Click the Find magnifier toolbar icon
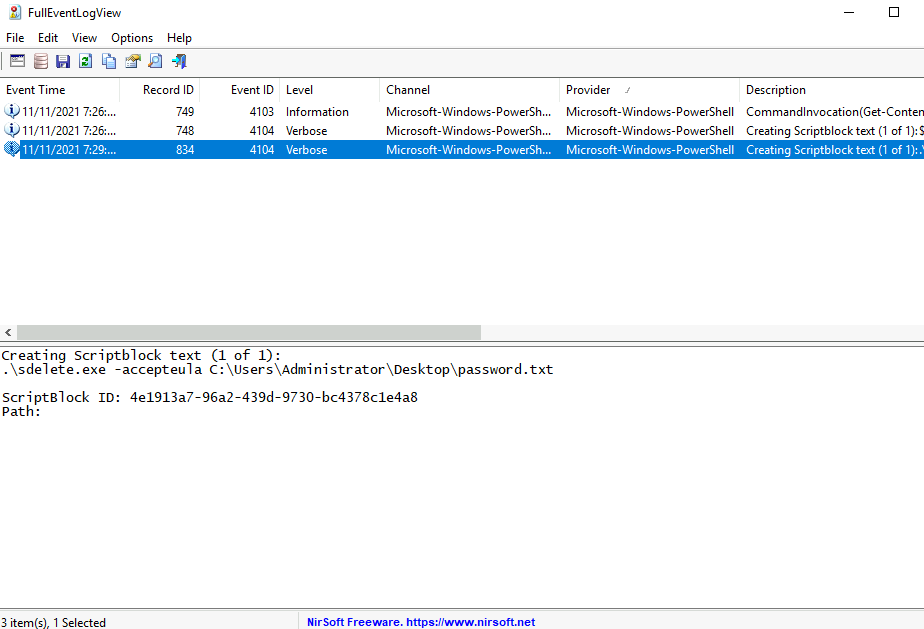The height and width of the screenshot is (629, 924). click(x=155, y=62)
